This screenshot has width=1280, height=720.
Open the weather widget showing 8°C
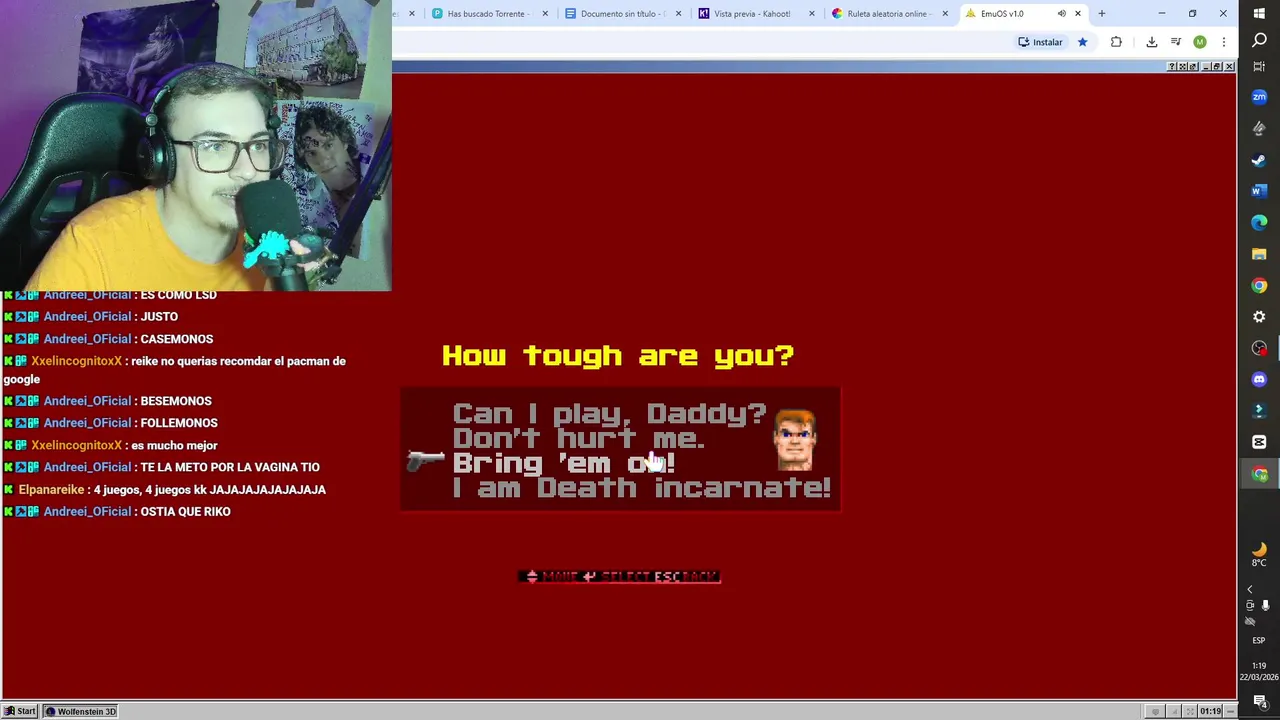pos(1259,554)
